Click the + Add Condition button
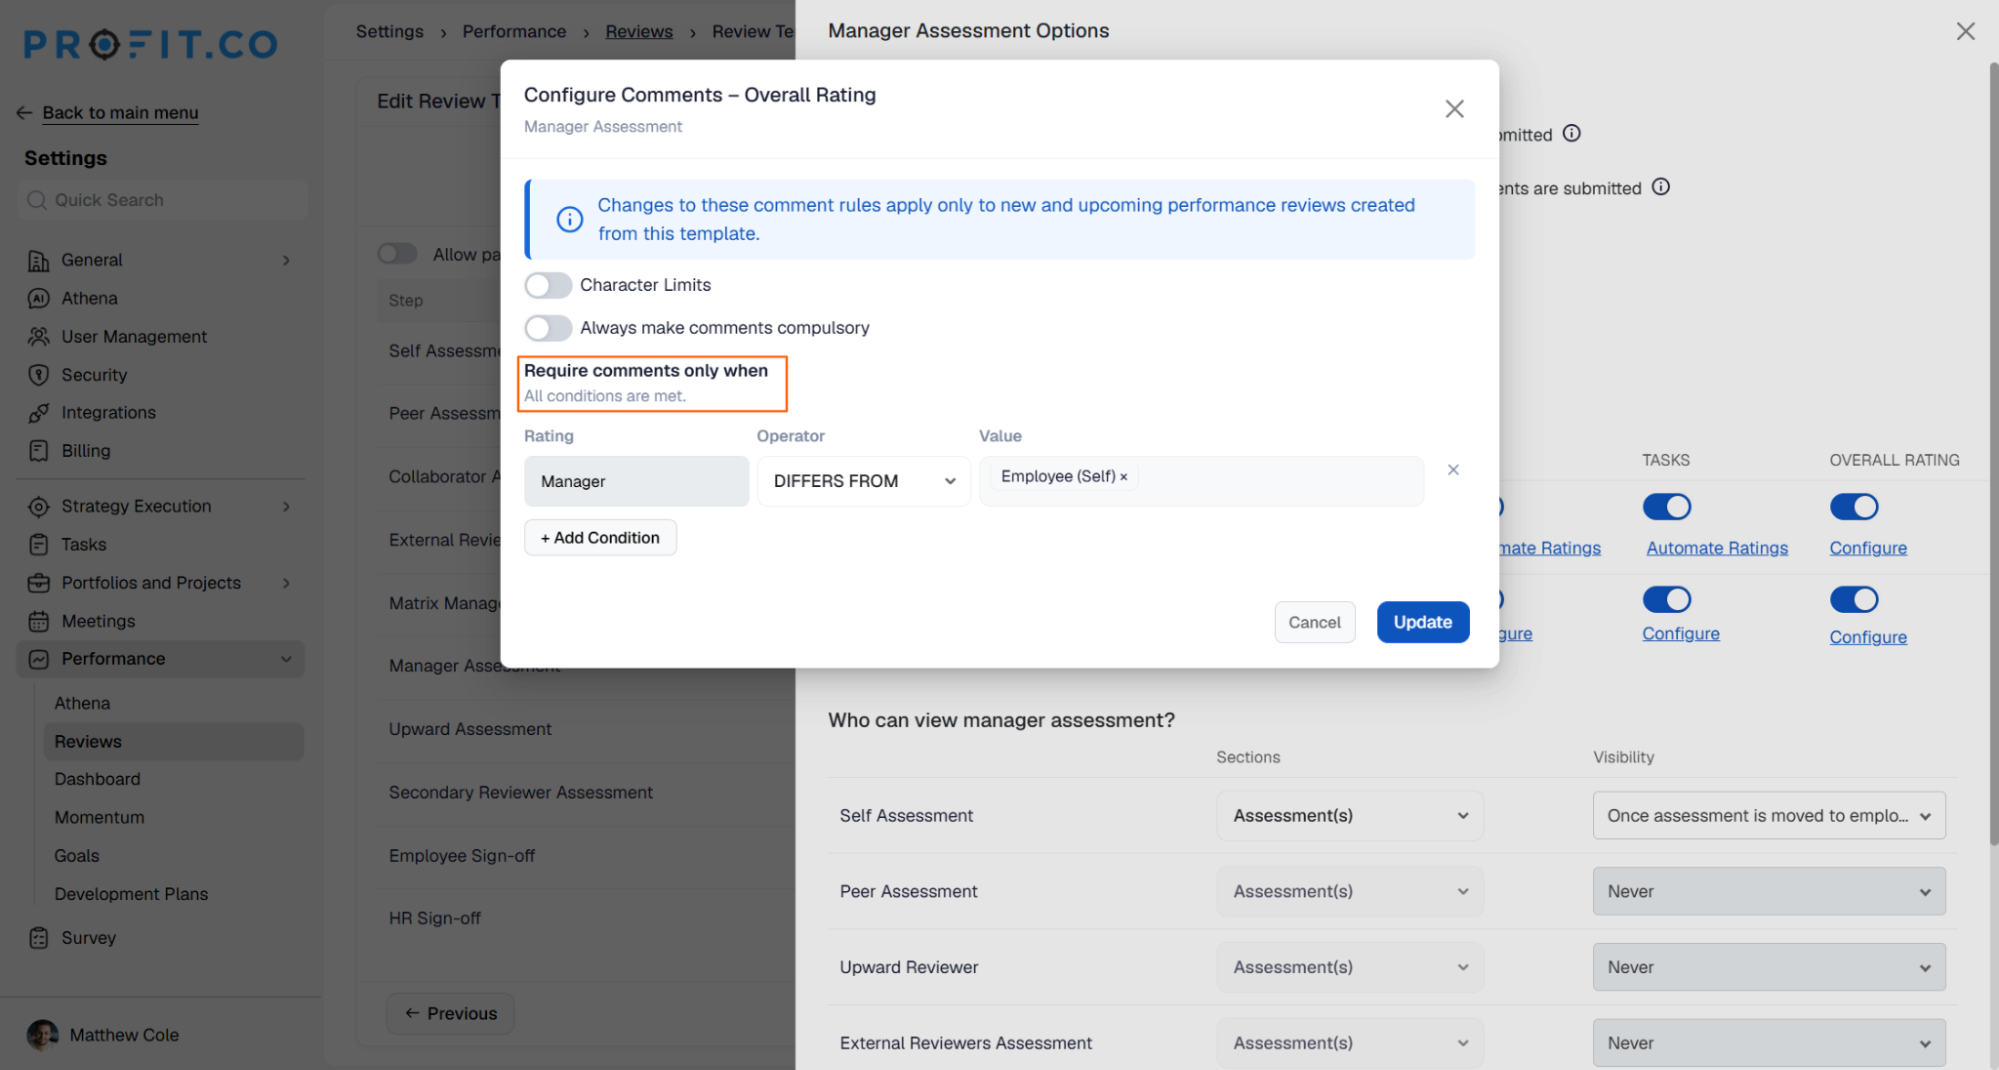Screen dimensions: 1999x1070 point(600,538)
